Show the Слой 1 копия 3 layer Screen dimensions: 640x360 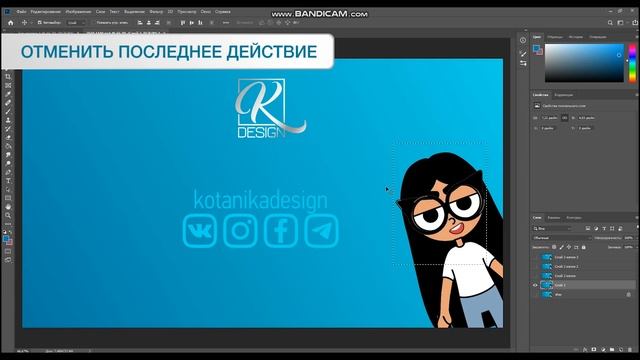(535, 257)
